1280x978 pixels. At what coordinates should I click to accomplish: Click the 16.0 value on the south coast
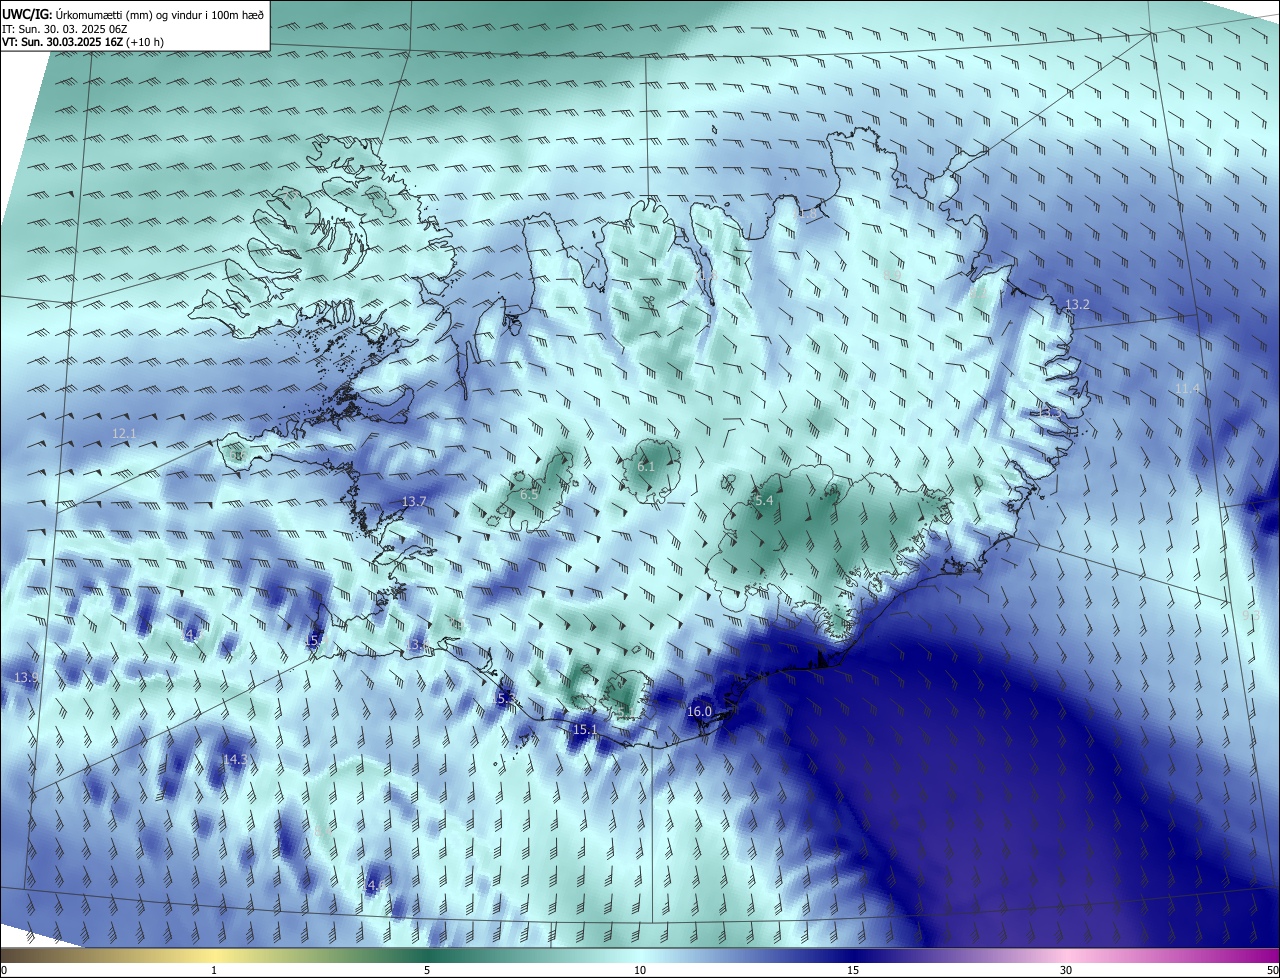[x=699, y=712]
